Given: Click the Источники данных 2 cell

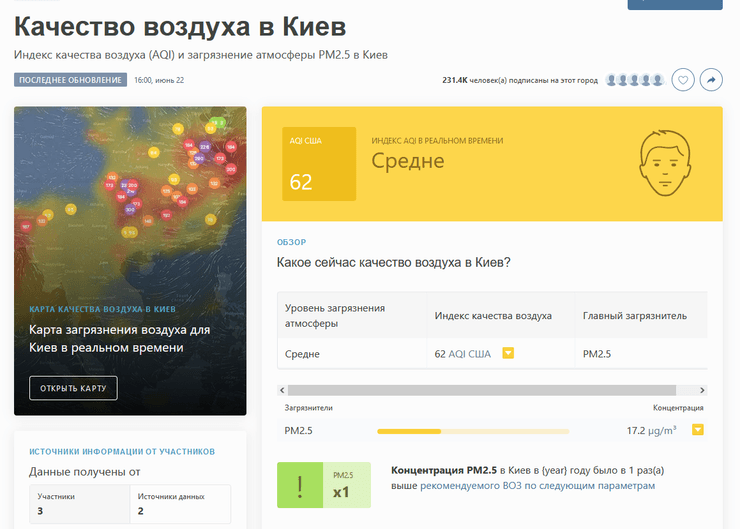Looking at the screenshot, I should pyautogui.click(x=180, y=504).
